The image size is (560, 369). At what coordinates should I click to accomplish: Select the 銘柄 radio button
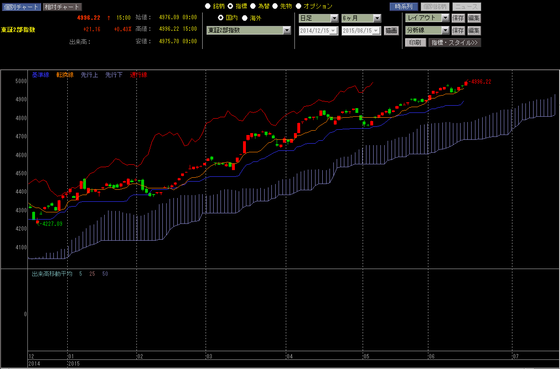[208, 6]
